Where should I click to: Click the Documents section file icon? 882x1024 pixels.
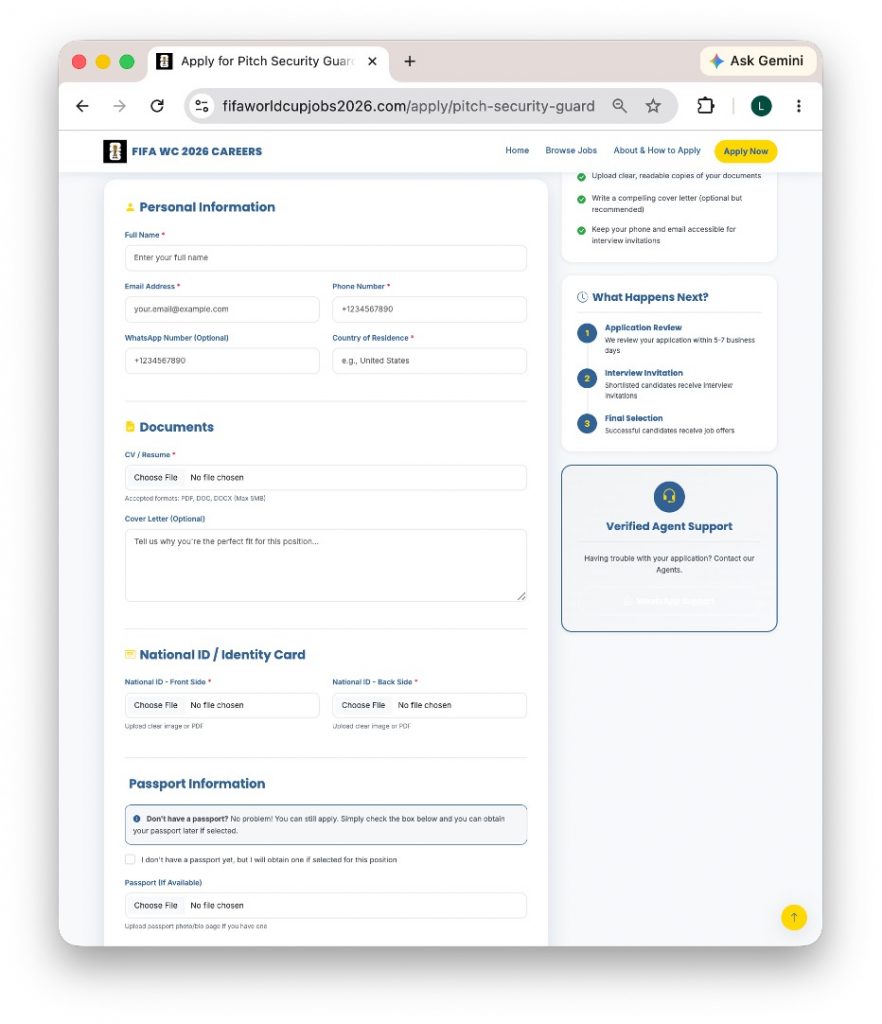point(130,426)
